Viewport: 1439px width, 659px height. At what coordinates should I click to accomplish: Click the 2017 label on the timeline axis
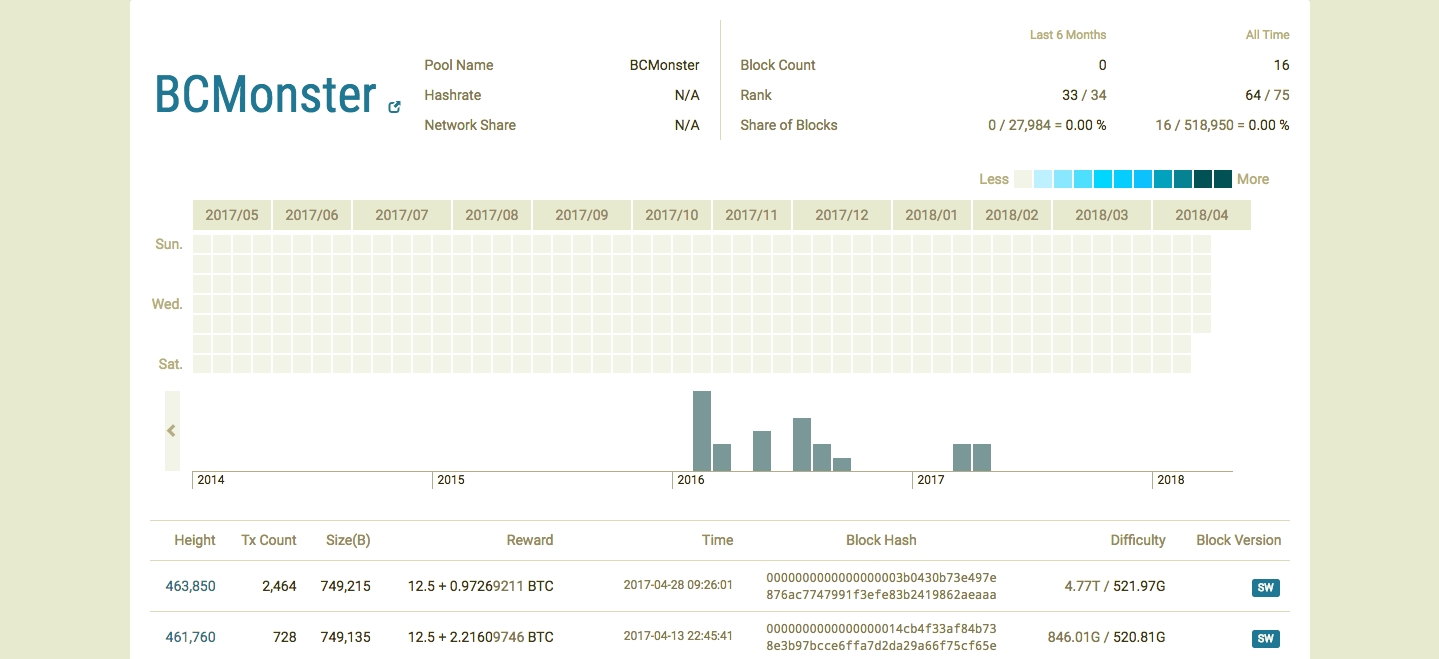click(931, 480)
